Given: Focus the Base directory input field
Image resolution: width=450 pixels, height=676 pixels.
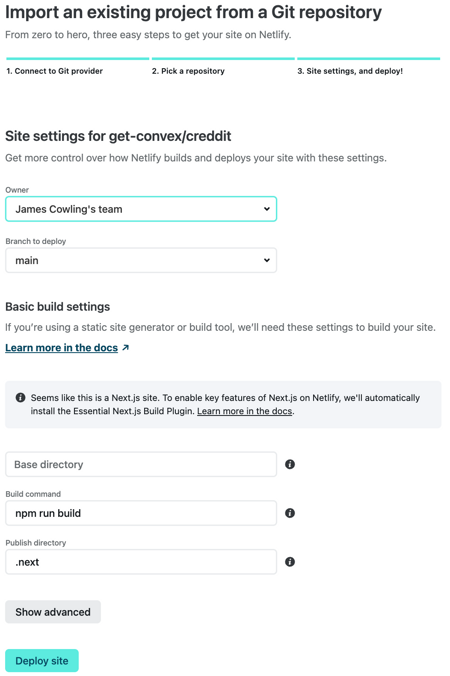Looking at the screenshot, I should 141,464.
